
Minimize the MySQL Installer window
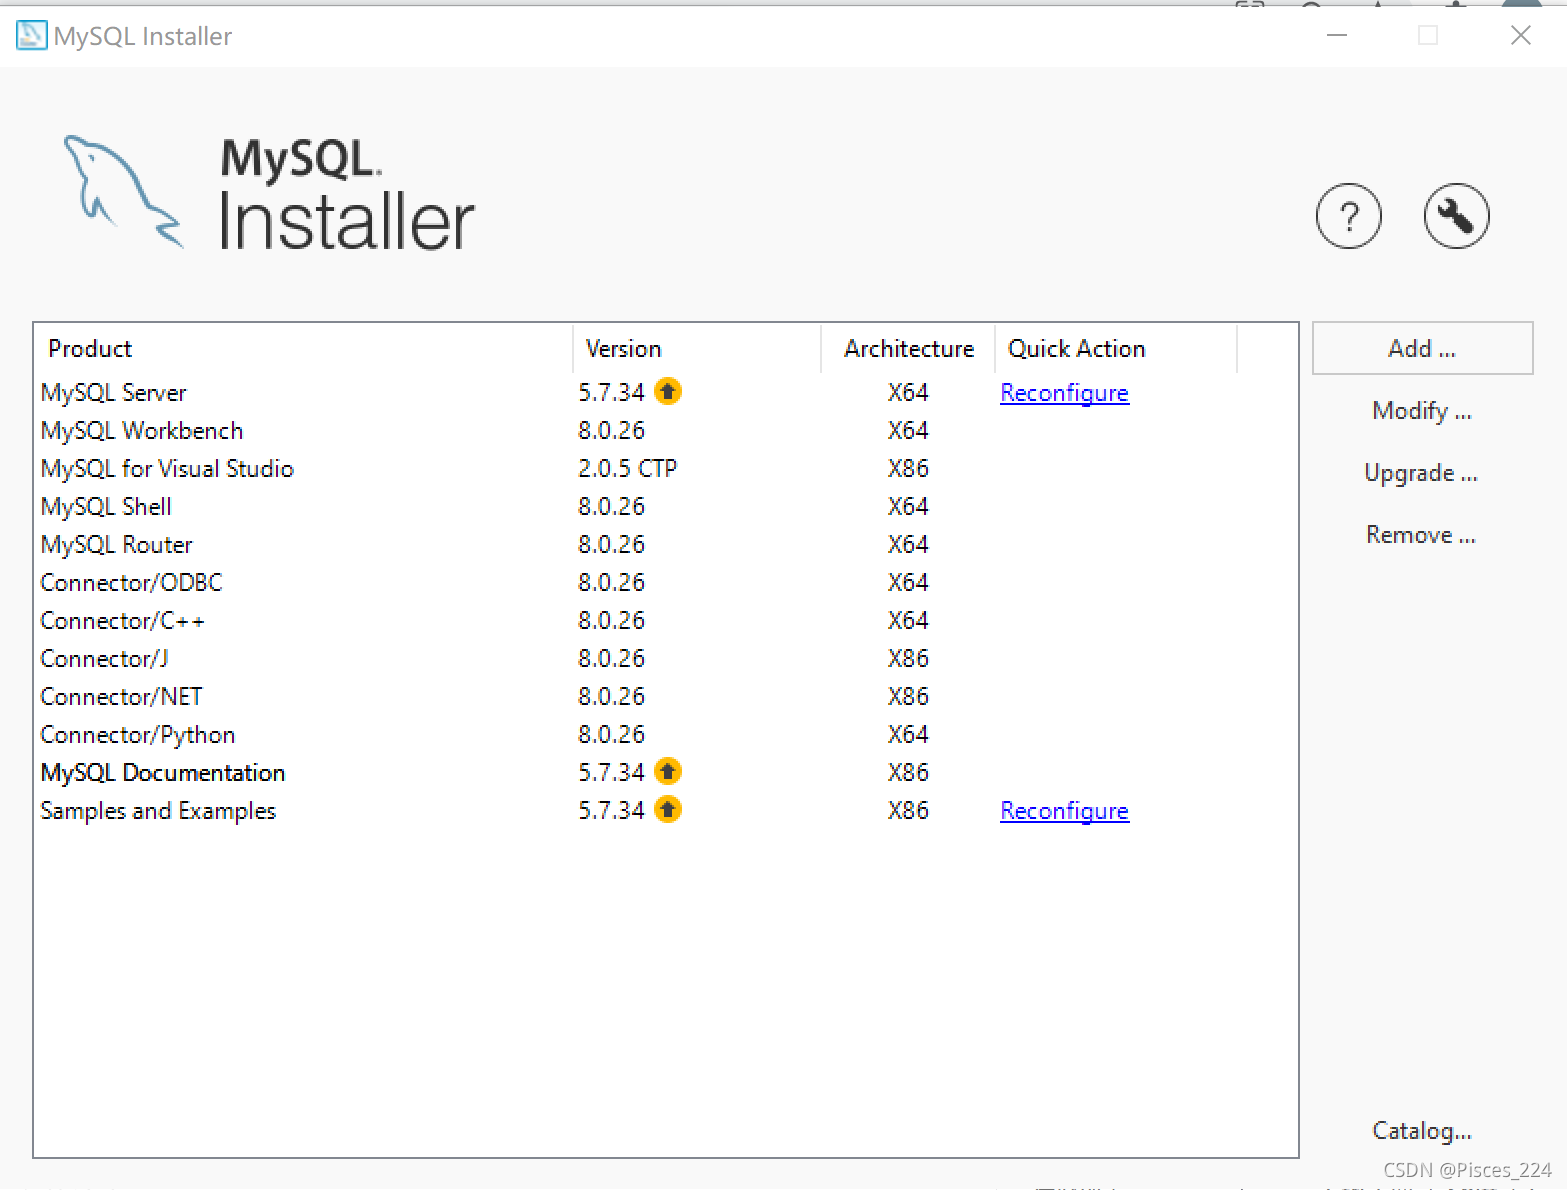pyautogui.click(x=1337, y=35)
